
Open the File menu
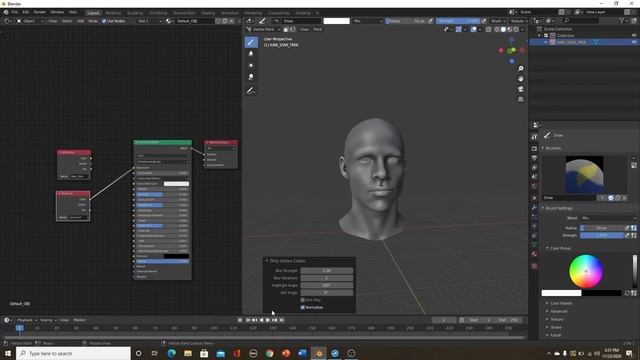point(15,12)
